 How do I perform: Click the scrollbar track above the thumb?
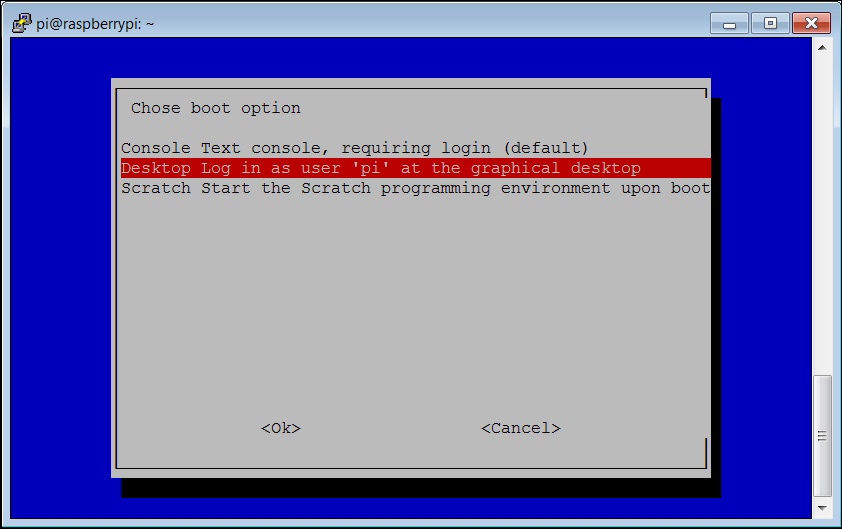pos(822,215)
